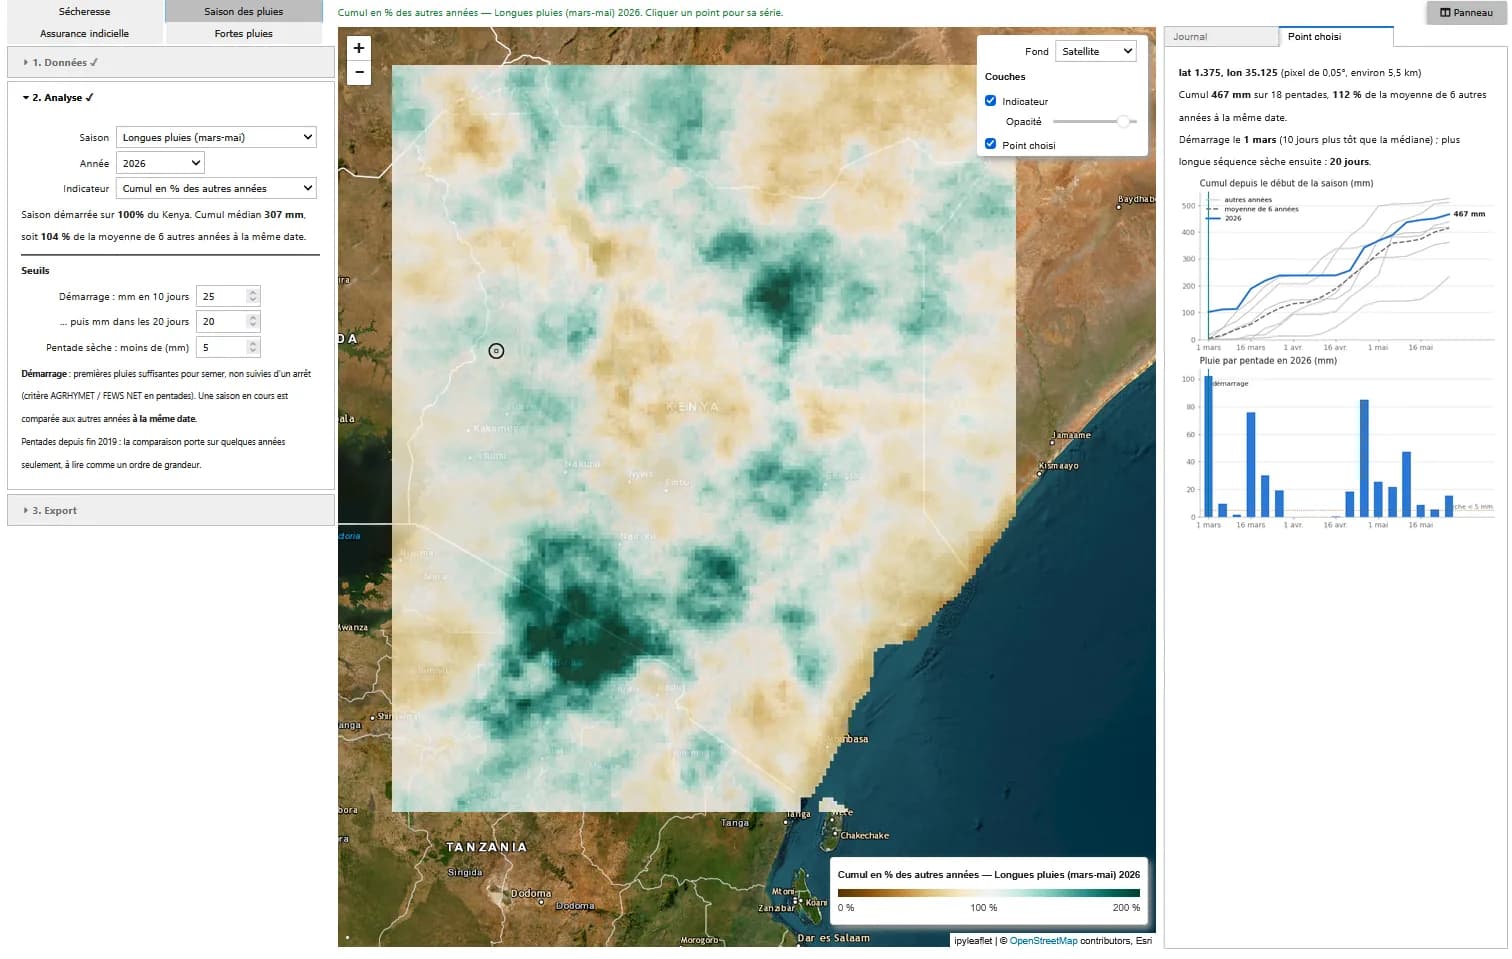Switch to the Sécheresse tab
The width and height of the screenshot is (1512, 959).
pyautogui.click(x=85, y=12)
